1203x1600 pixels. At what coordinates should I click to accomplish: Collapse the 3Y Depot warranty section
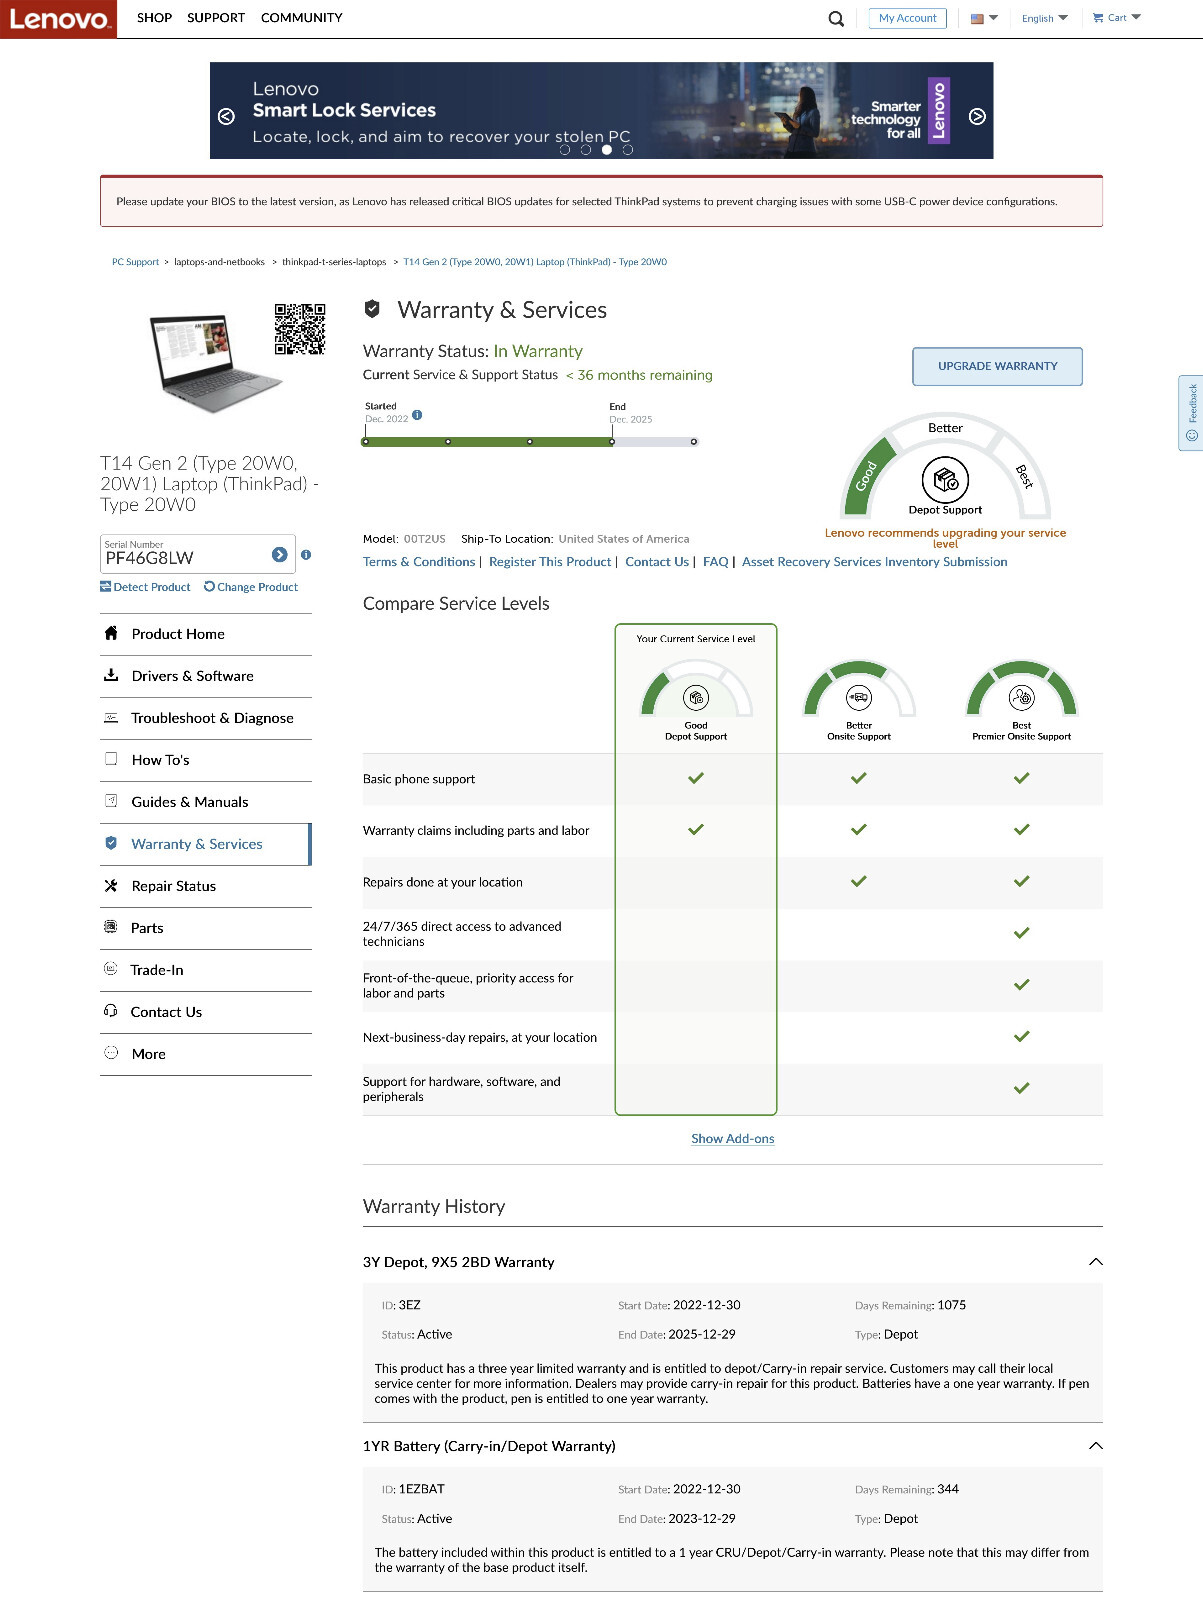point(1095,1262)
